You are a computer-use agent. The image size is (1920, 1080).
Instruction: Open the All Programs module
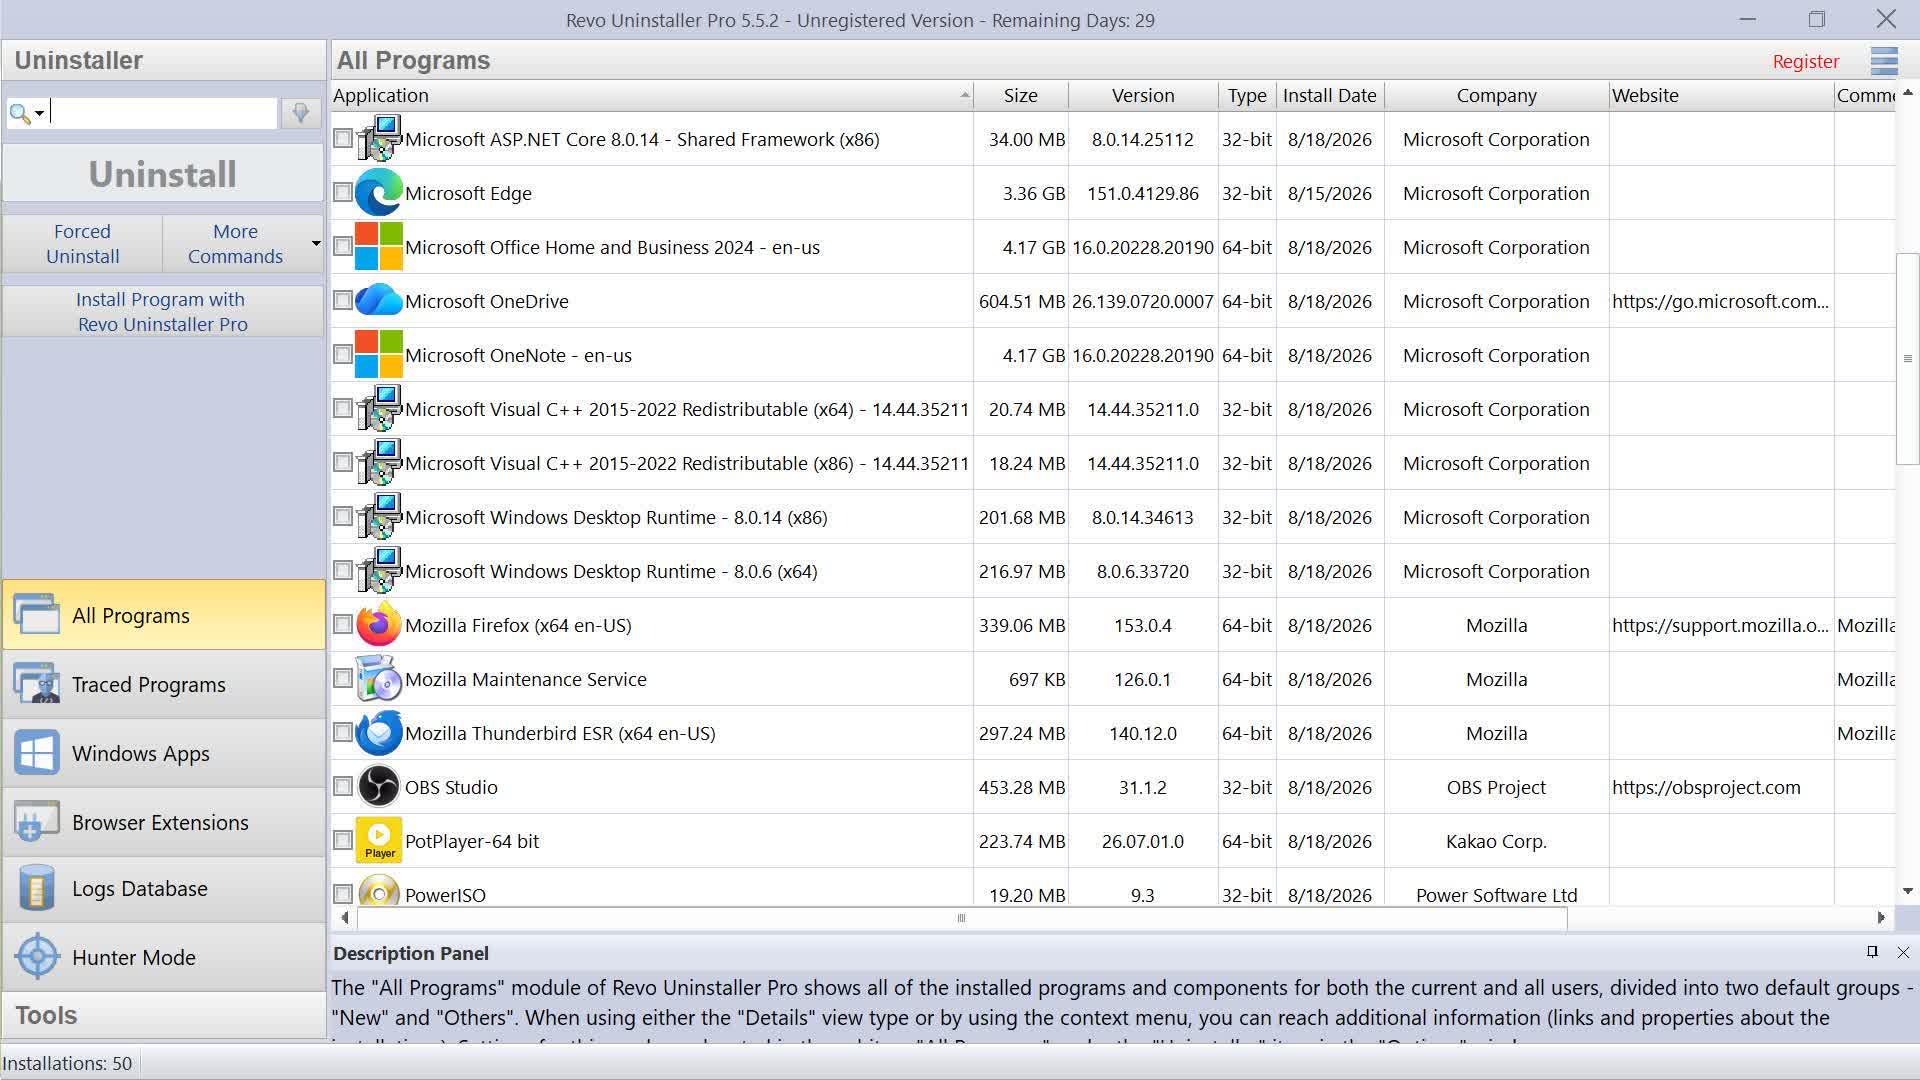[163, 615]
